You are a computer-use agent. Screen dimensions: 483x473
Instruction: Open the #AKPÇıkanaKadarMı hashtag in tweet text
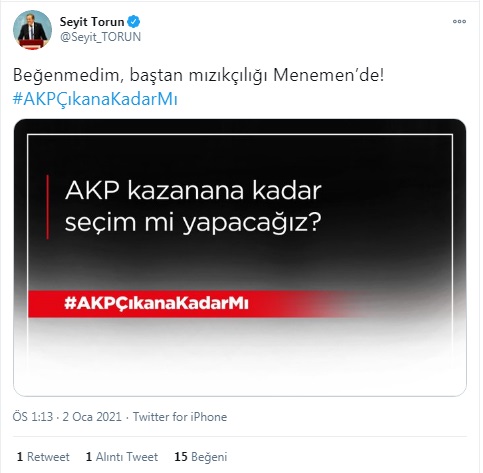95,99
